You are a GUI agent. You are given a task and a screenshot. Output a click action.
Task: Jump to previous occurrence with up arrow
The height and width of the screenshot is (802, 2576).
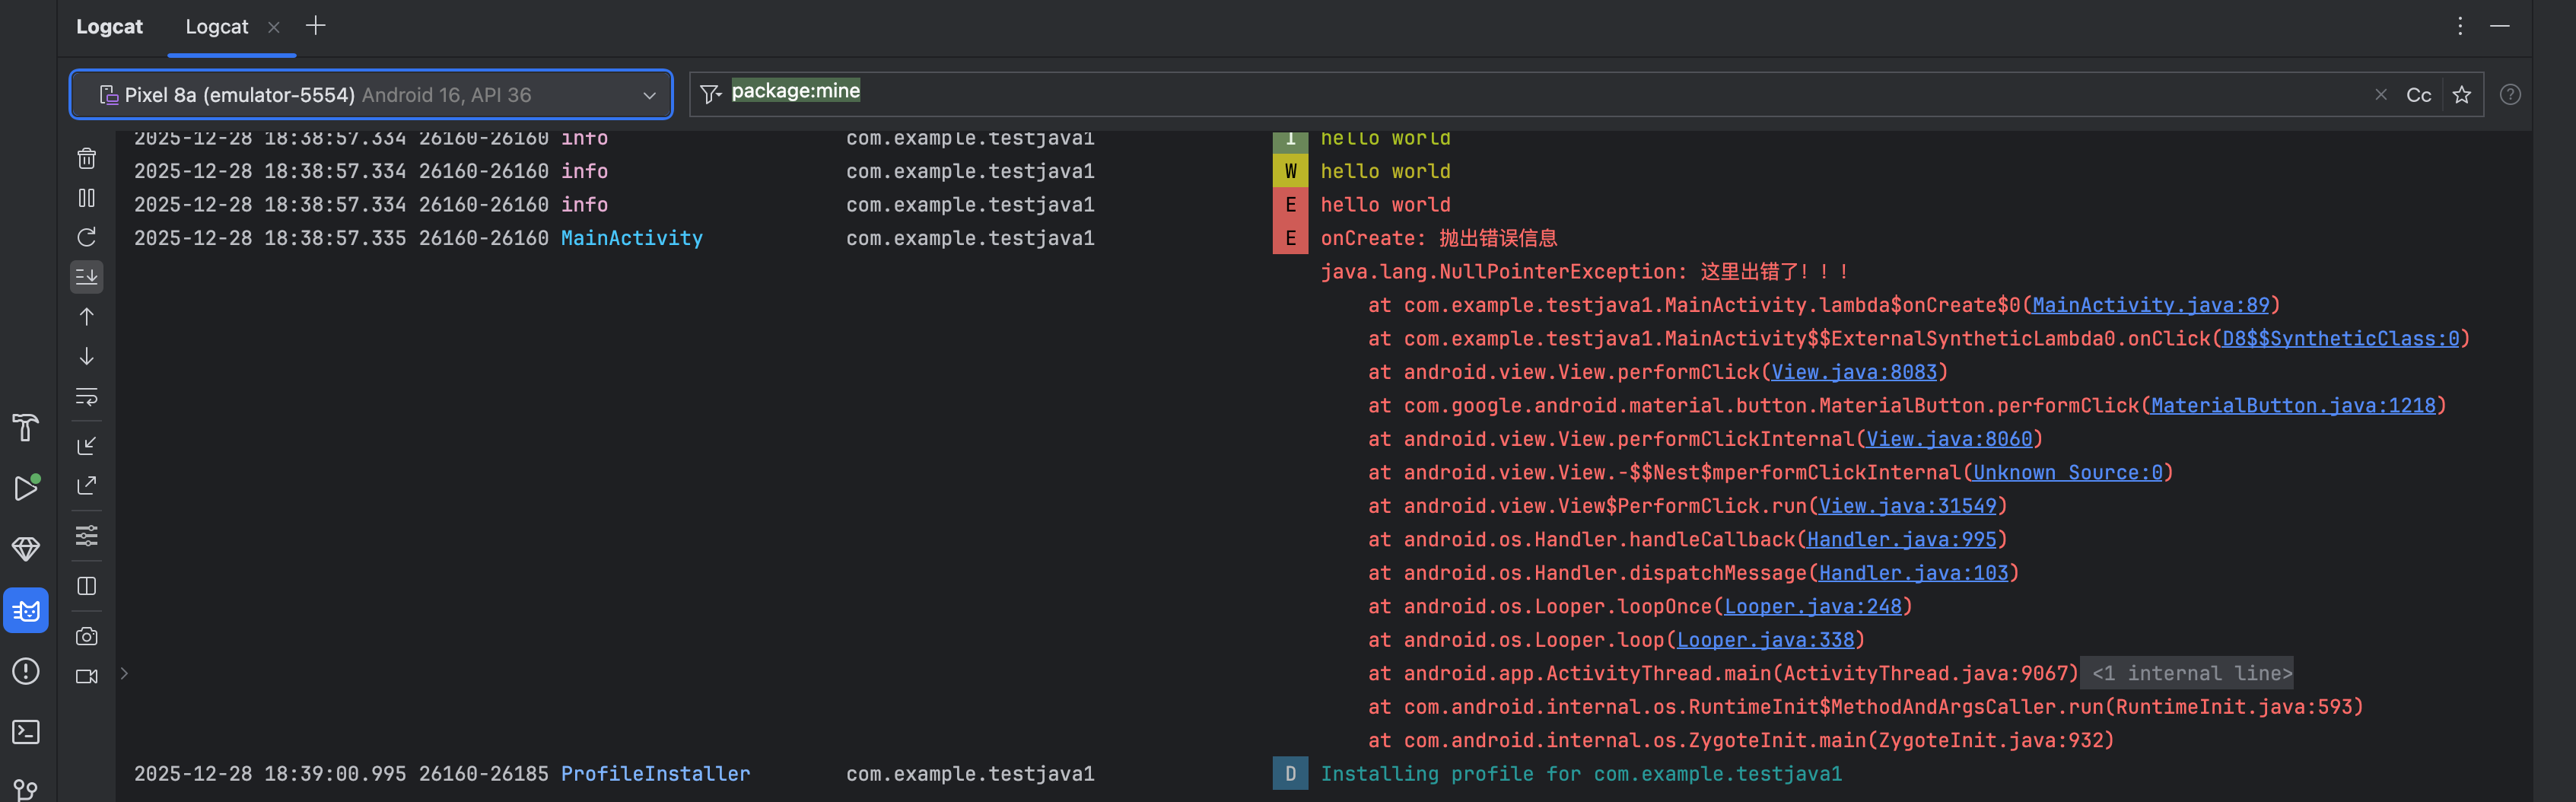pyautogui.click(x=87, y=317)
